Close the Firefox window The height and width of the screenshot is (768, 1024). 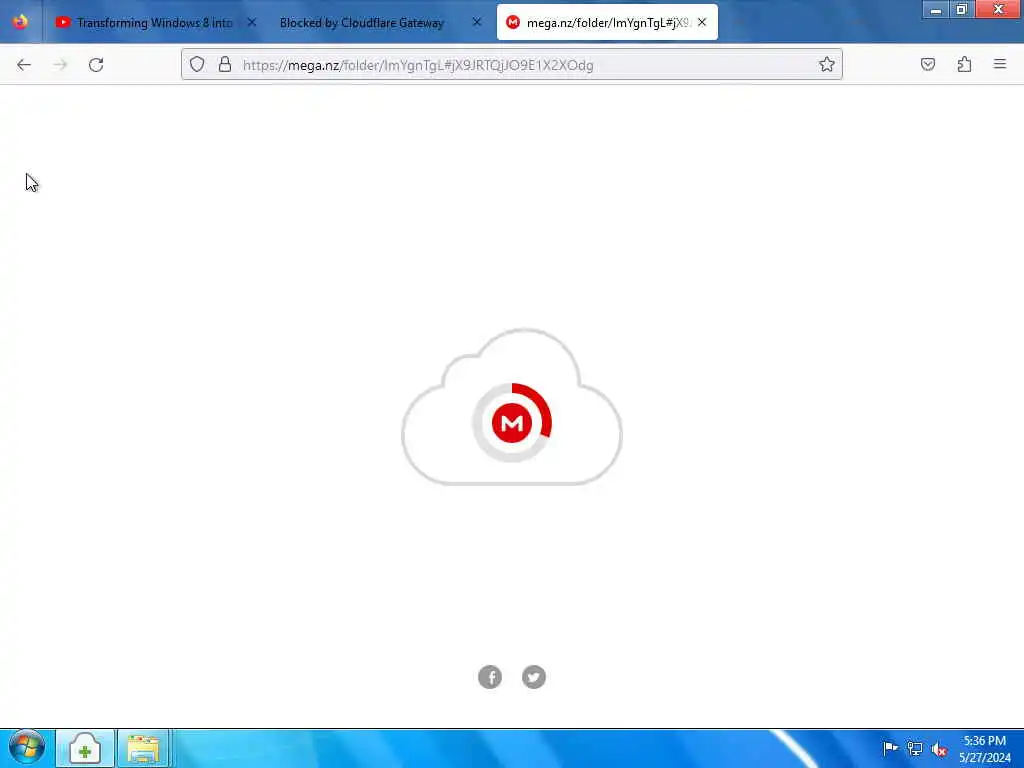pos(998,9)
